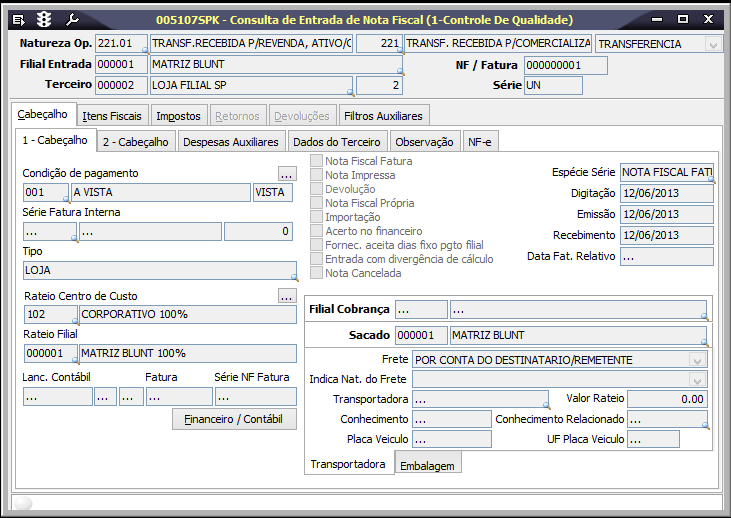
Task: Click the Placa Veiculo field
Action: (452, 439)
